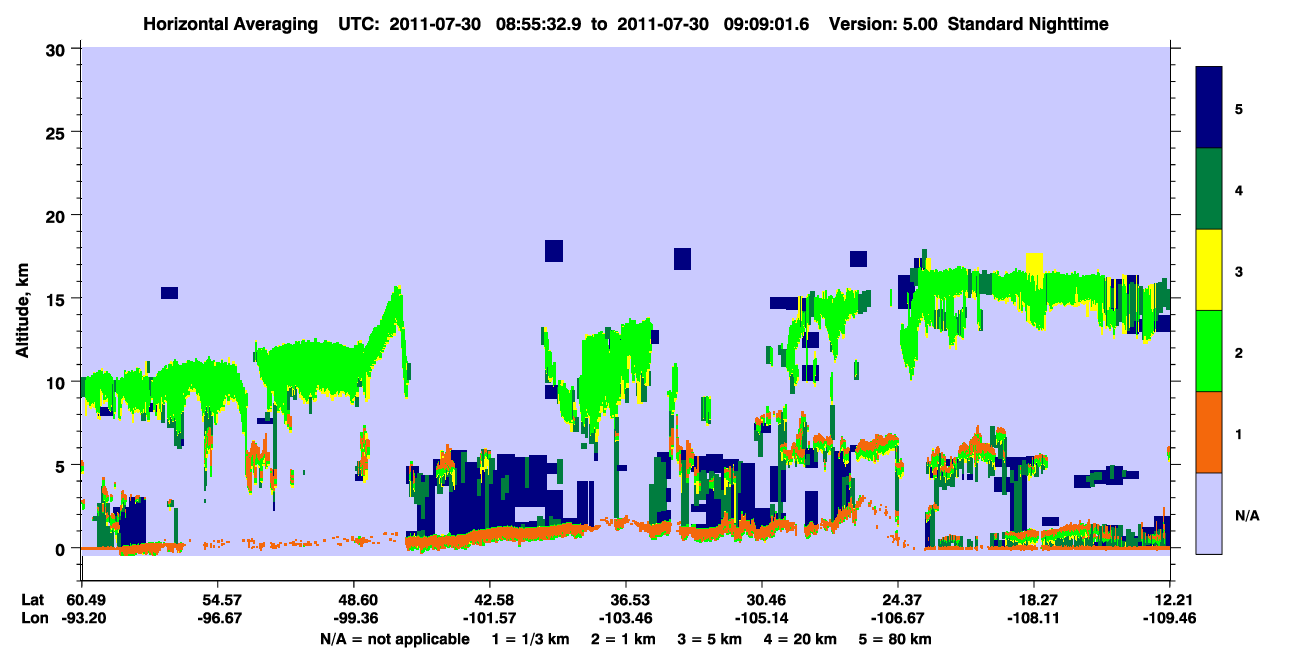
Task: Click legend text 'N/A = not applicable'
Action: click(x=394, y=639)
